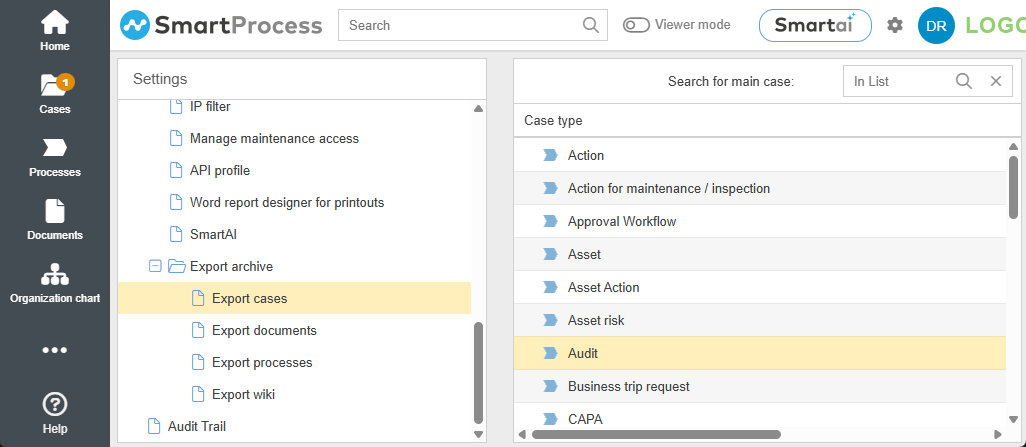Click settings tree vertical scrollbar thumb
Image resolution: width=1026 pixels, height=447 pixels.
[478, 372]
